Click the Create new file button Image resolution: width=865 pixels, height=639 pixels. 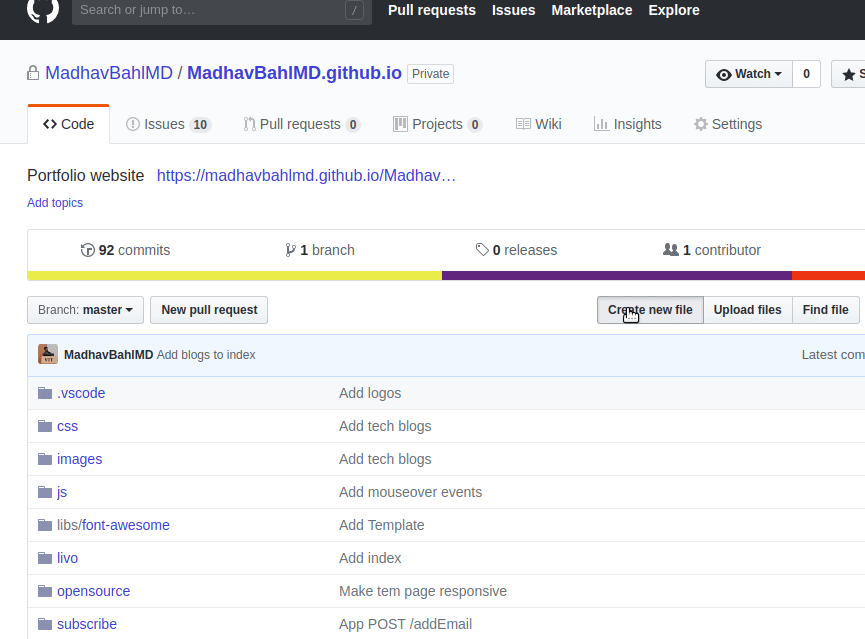(650, 310)
